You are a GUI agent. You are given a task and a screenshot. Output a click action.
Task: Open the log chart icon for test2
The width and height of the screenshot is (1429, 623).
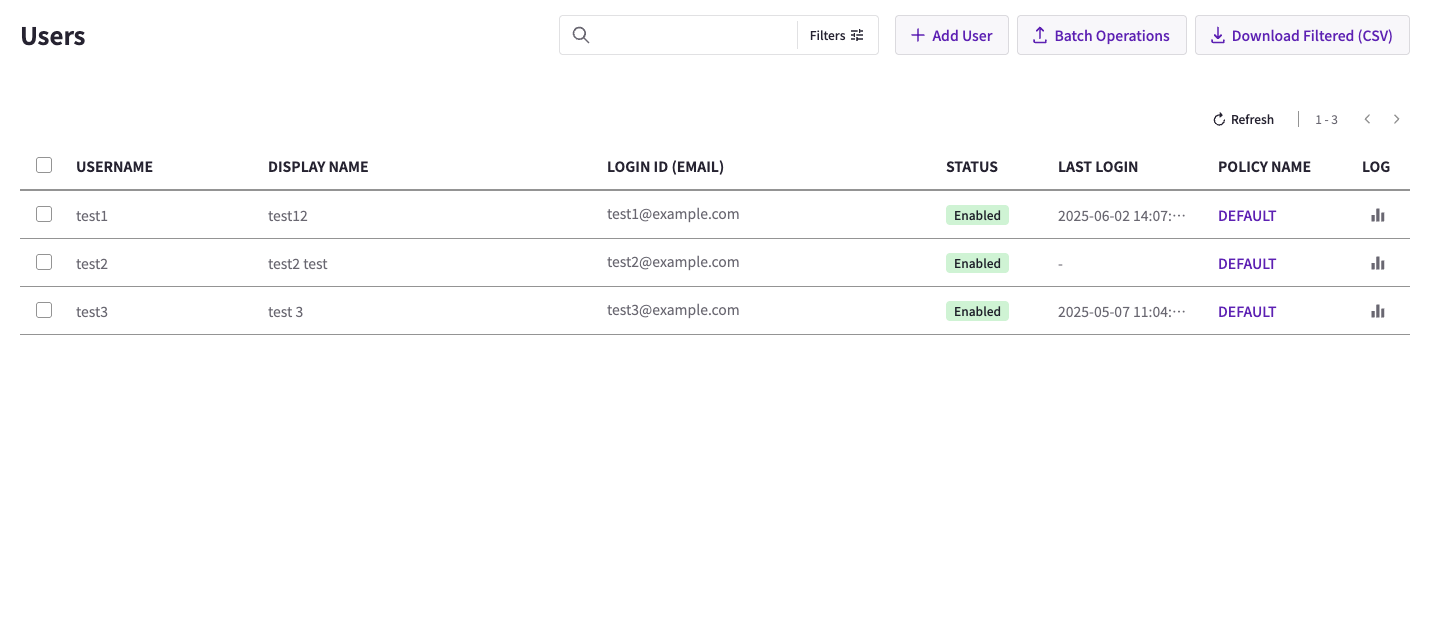pos(1377,263)
